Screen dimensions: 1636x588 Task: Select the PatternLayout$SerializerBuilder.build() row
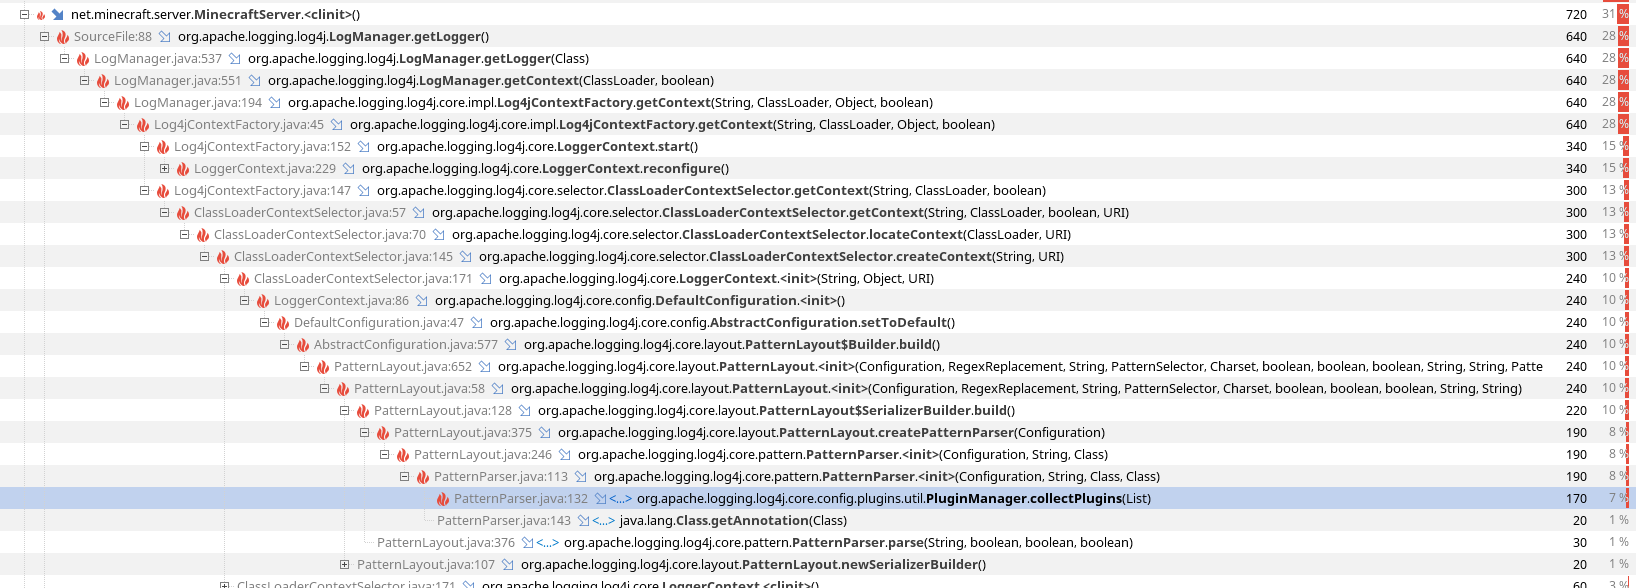point(776,411)
